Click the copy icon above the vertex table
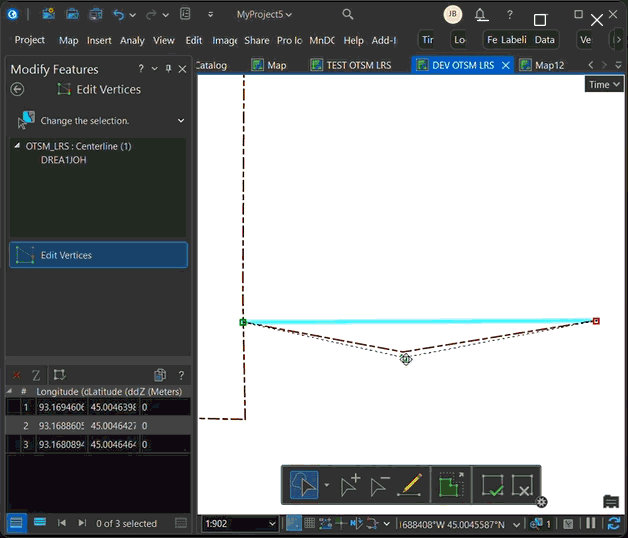 [x=160, y=375]
